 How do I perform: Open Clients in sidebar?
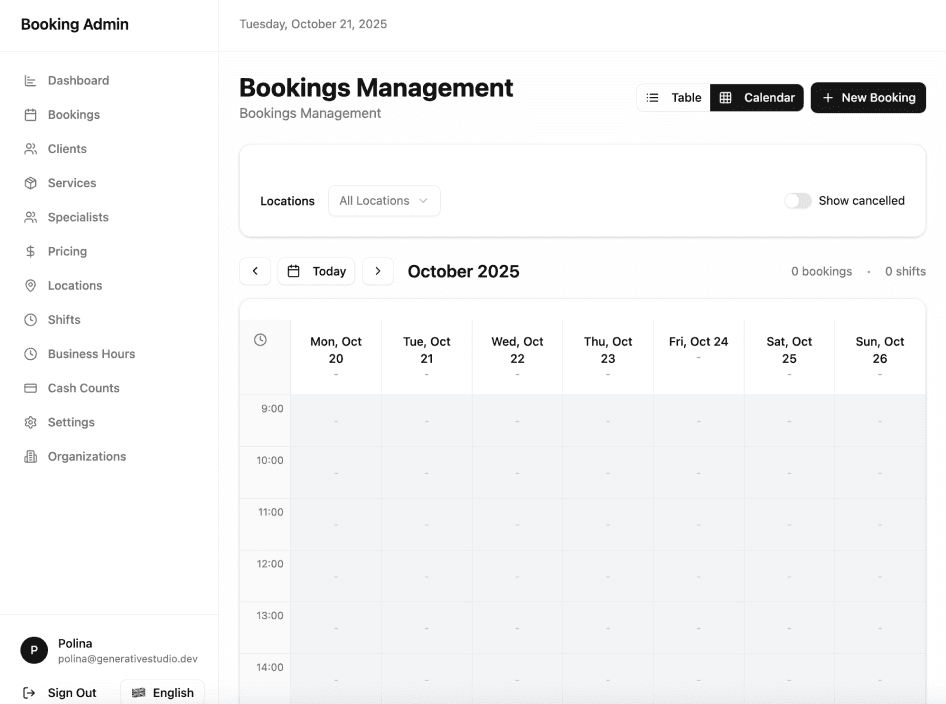(x=67, y=149)
